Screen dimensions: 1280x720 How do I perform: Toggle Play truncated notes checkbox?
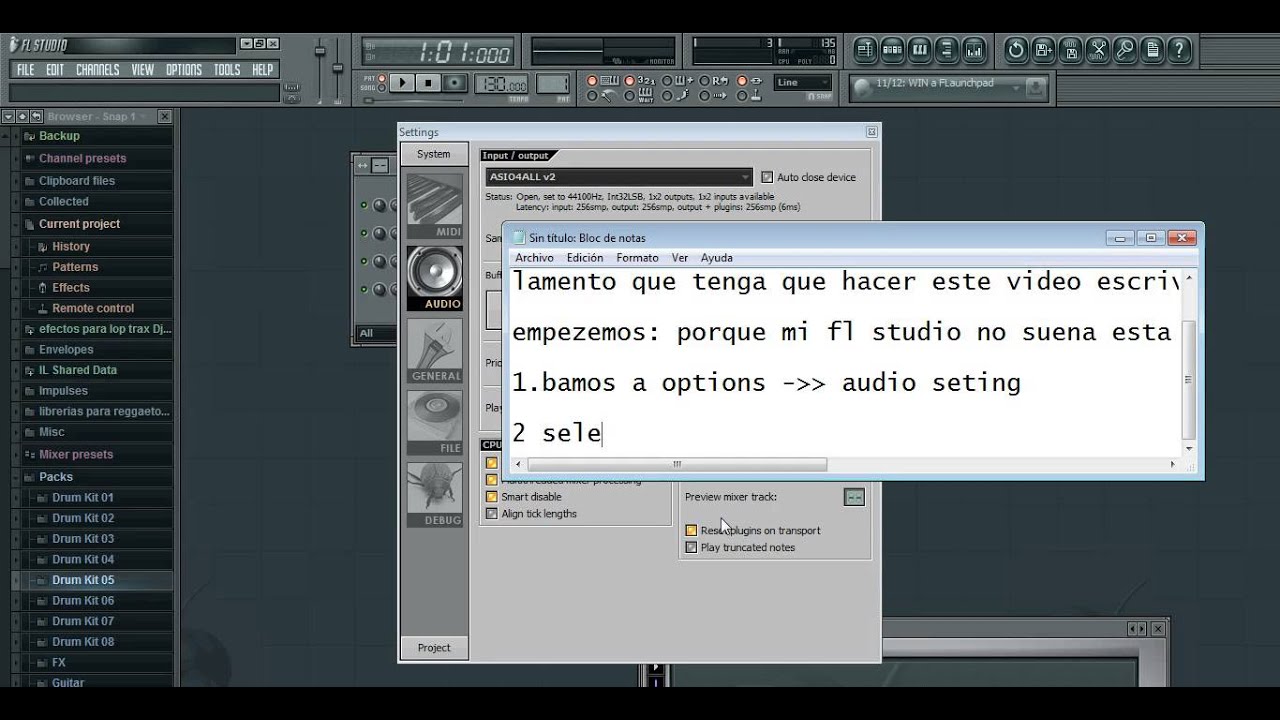691,548
